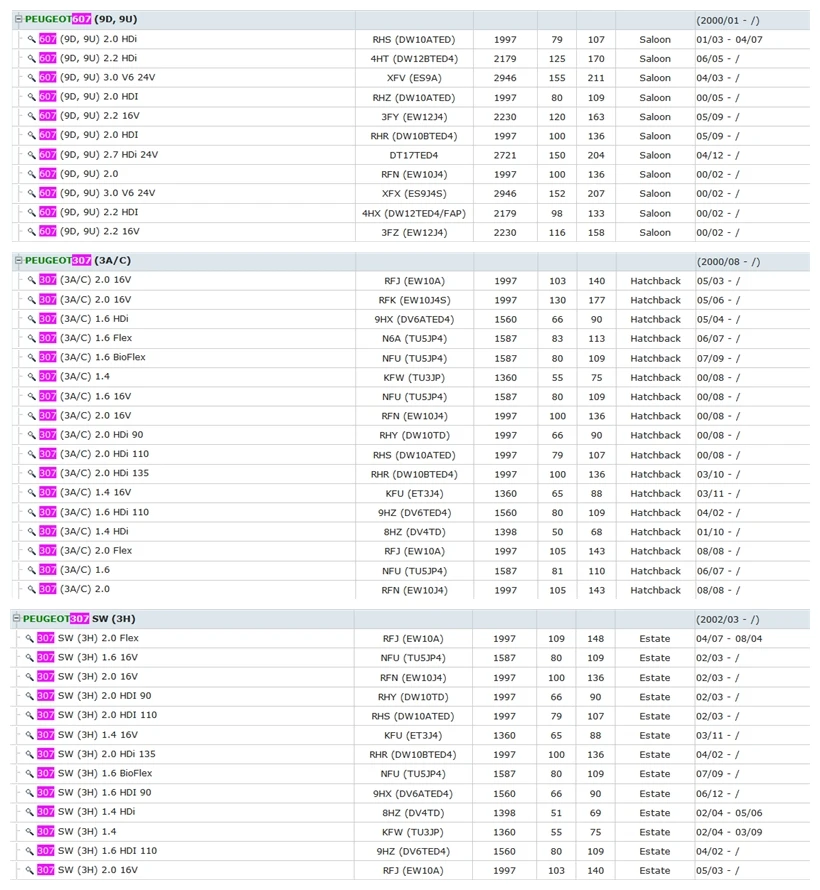Open 307 (3A/C) 2.0 HDi 110 entry
The image size is (820, 890).
[x=94, y=454]
